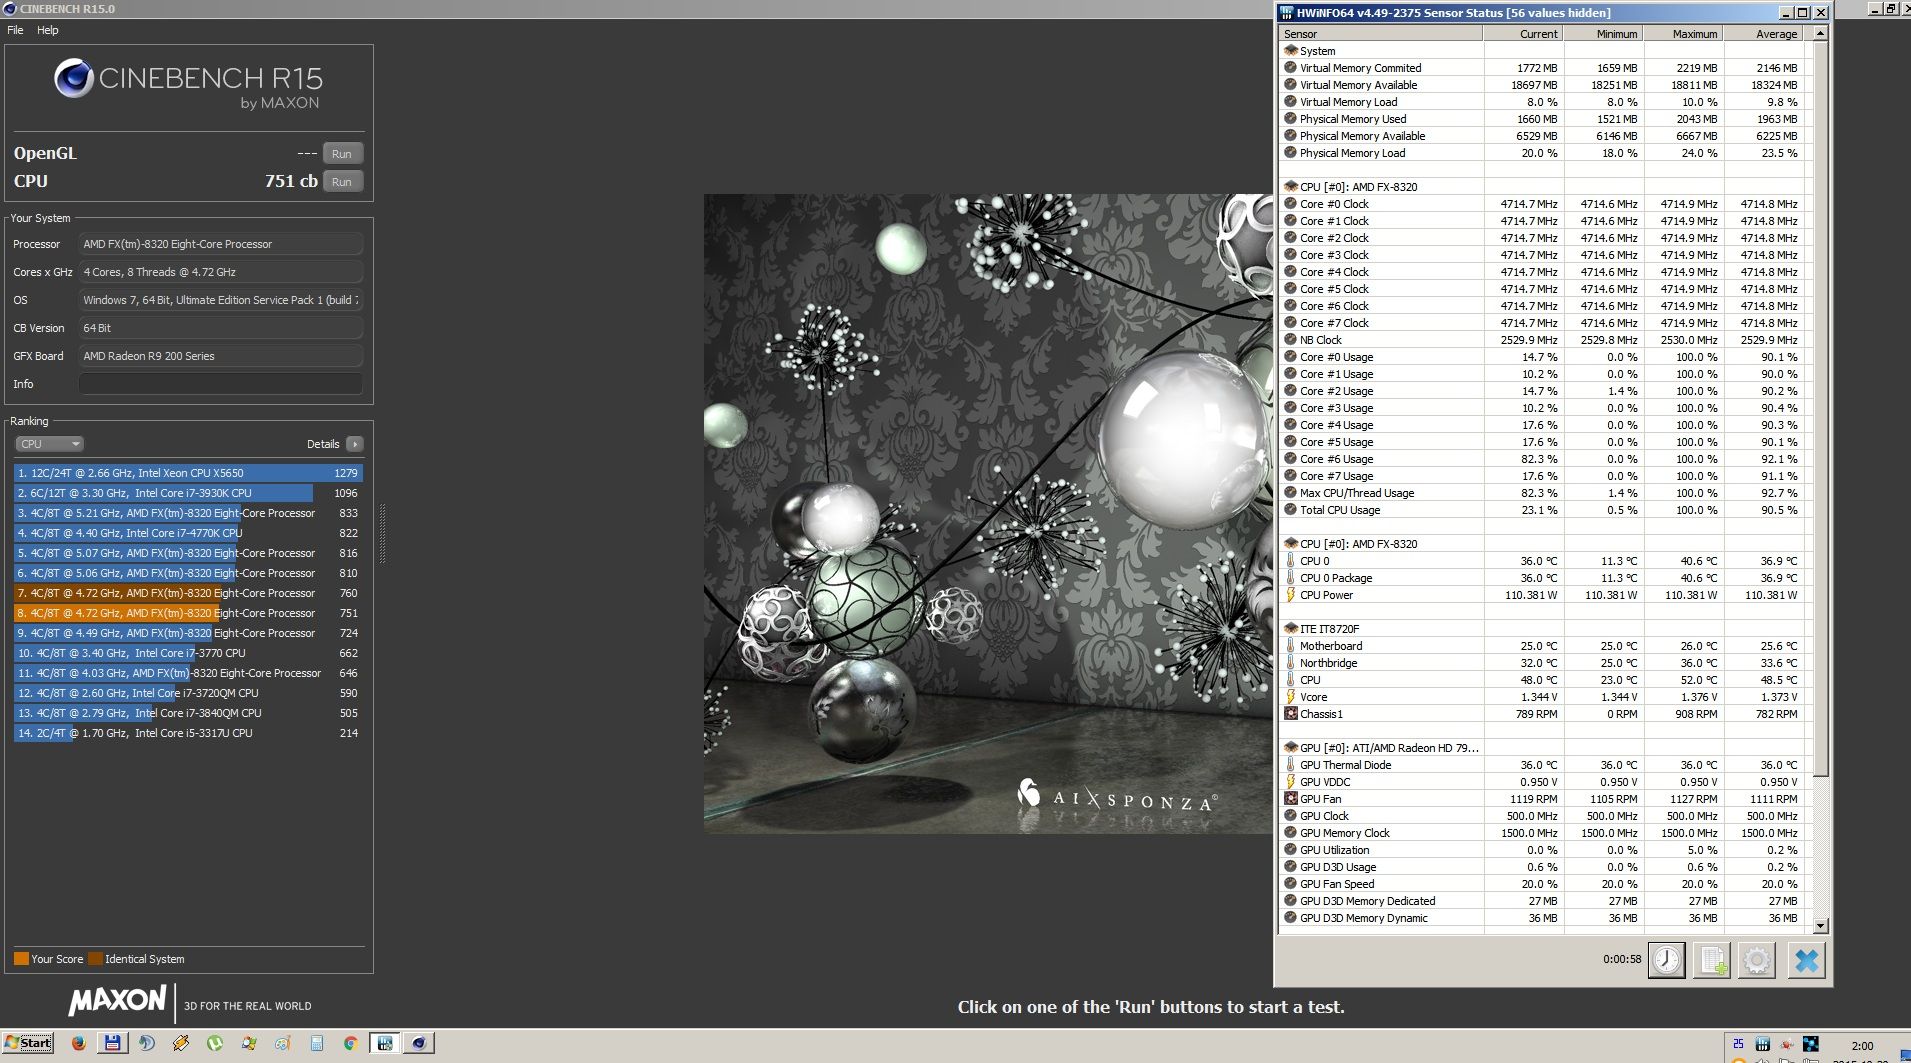Expand ranking Details with arrow button

pyautogui.click(x=355, y=444)
